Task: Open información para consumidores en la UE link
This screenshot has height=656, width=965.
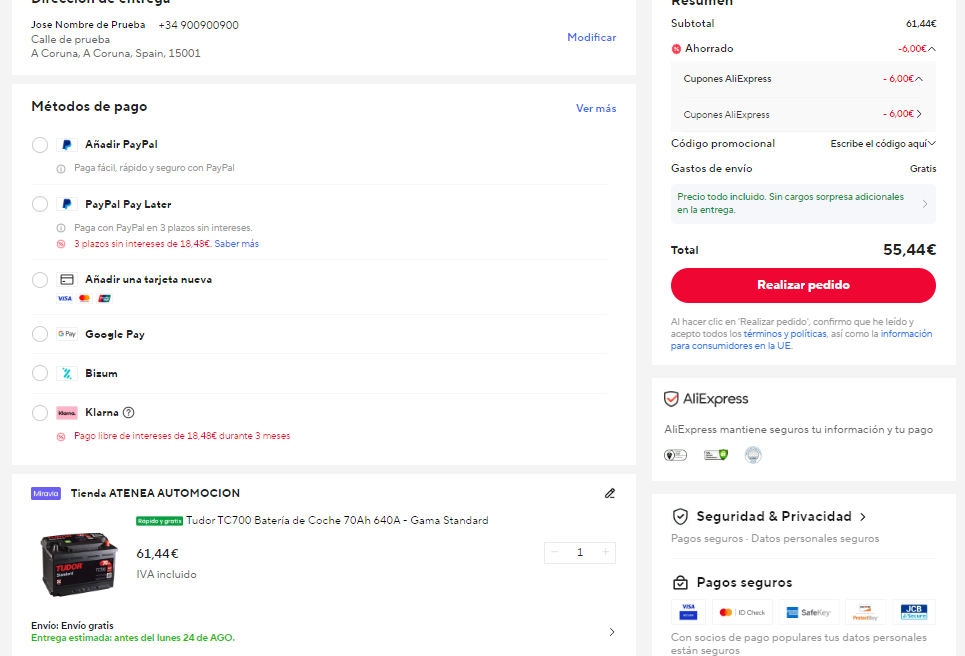Action: [801, 340]
